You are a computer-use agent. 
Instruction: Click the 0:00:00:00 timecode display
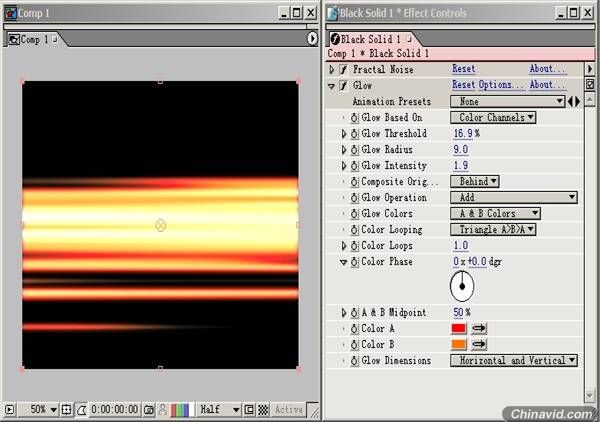coord(114,410)
